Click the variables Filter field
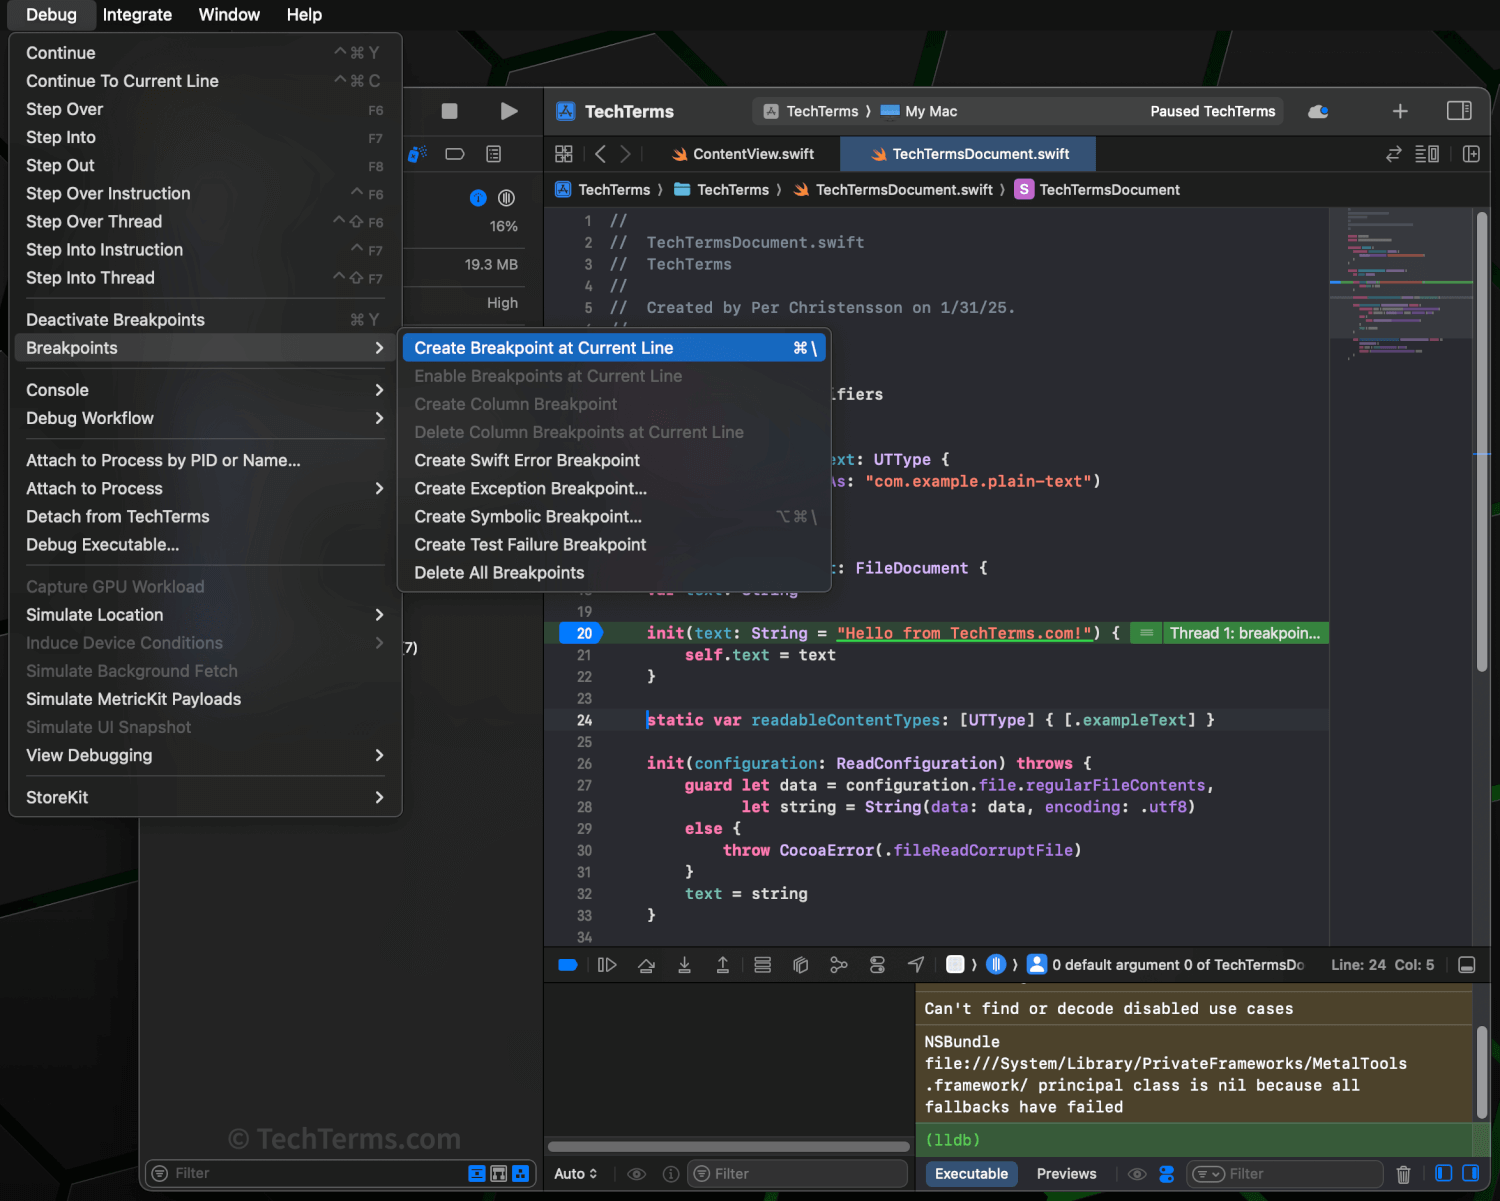 pos(797,1174)
